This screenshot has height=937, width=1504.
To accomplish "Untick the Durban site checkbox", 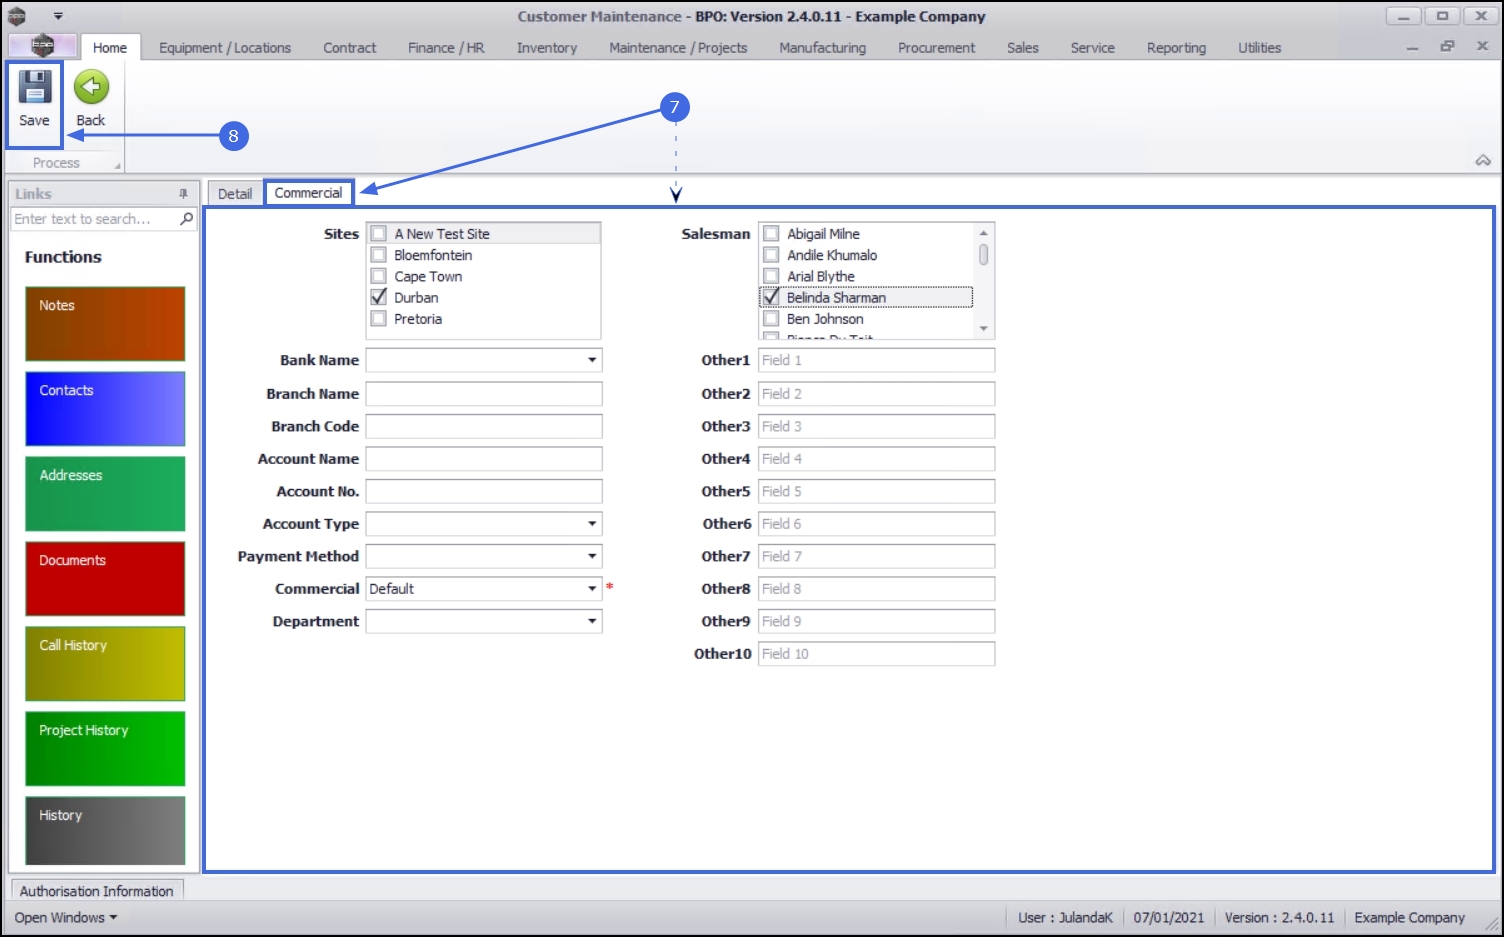I will pos(379,297).
